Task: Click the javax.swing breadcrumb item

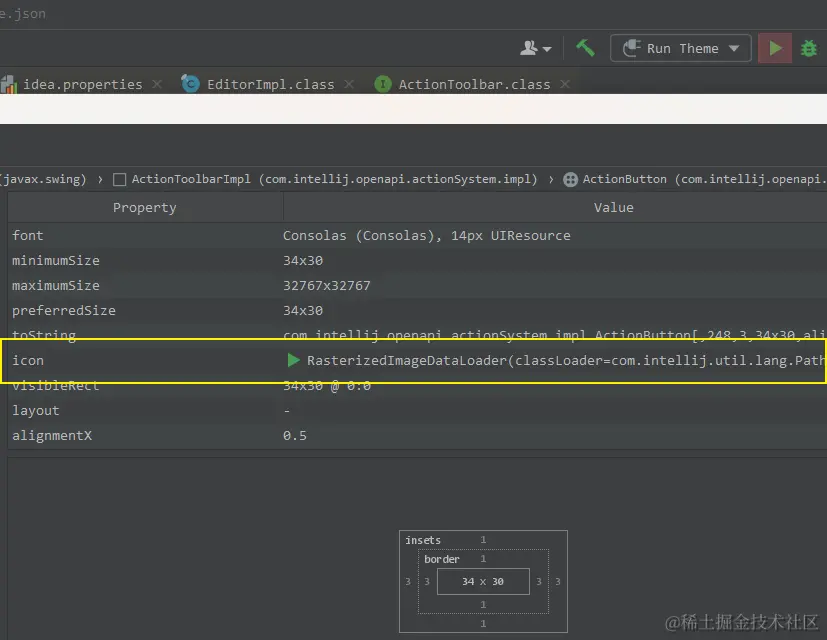Action: (x=43, y=179)
